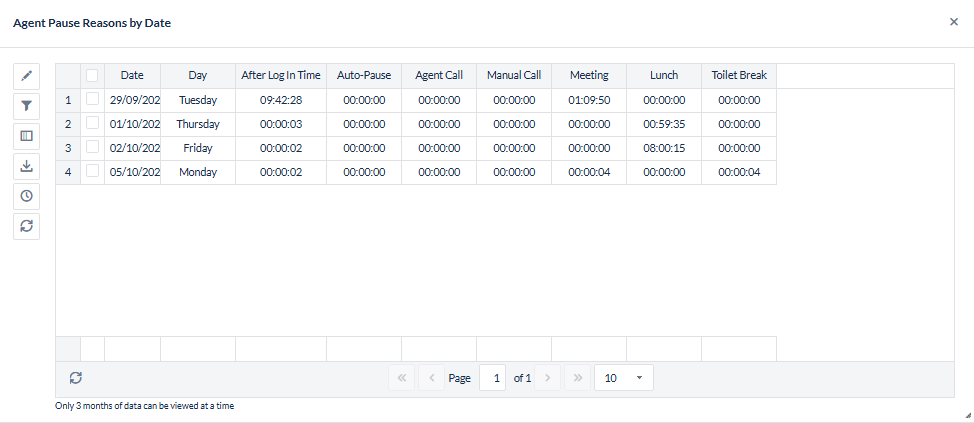Click the pencil edit icon in sidebar

click(x=27, y=76)
